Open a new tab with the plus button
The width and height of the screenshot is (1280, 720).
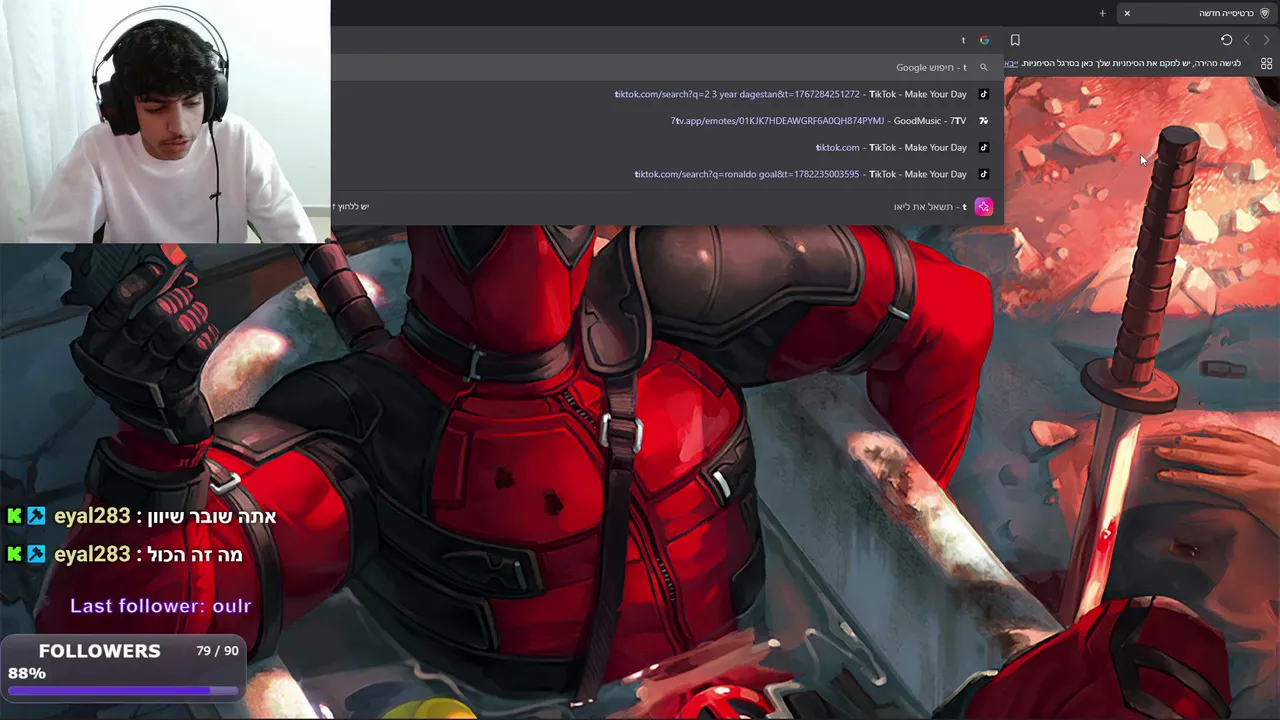pos(1102,13)
